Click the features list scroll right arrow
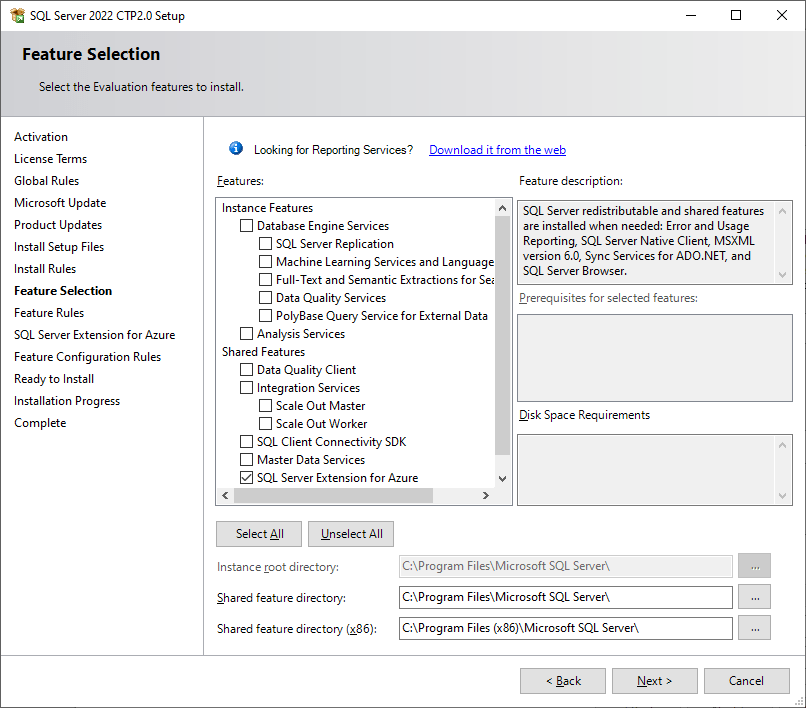 point(486,495)
